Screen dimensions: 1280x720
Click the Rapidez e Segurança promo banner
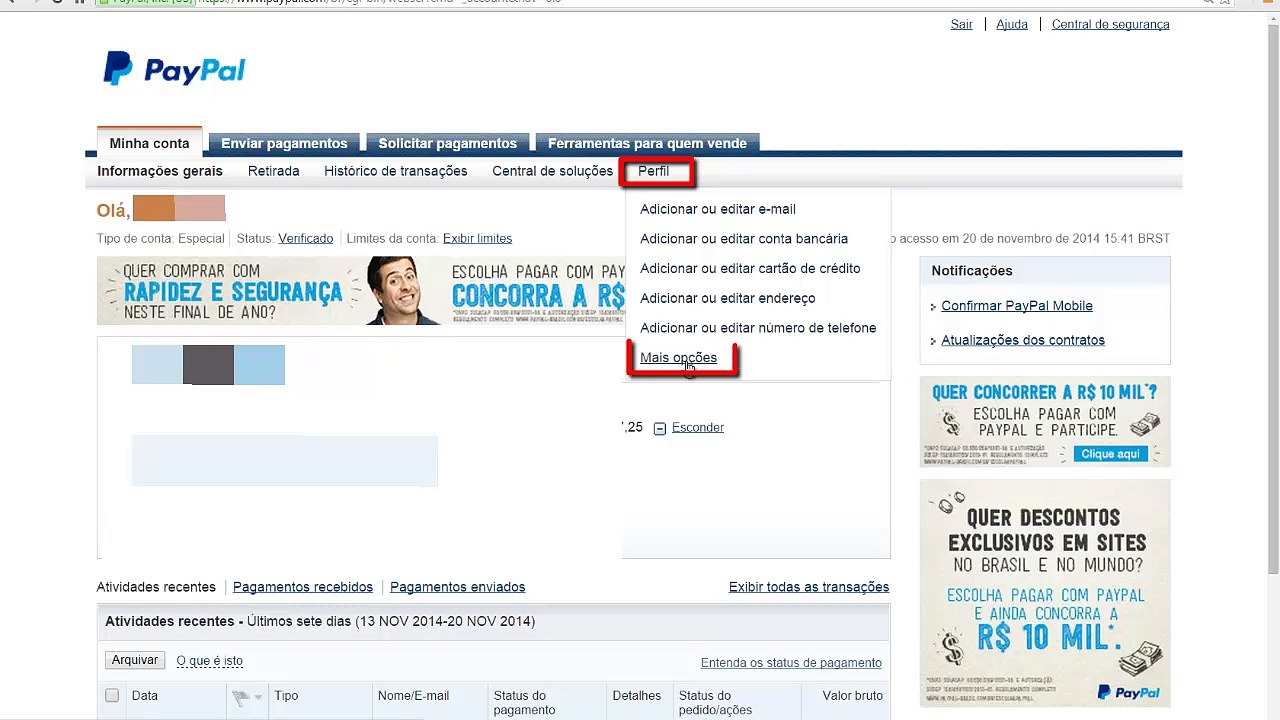click(x=361, y=291)
